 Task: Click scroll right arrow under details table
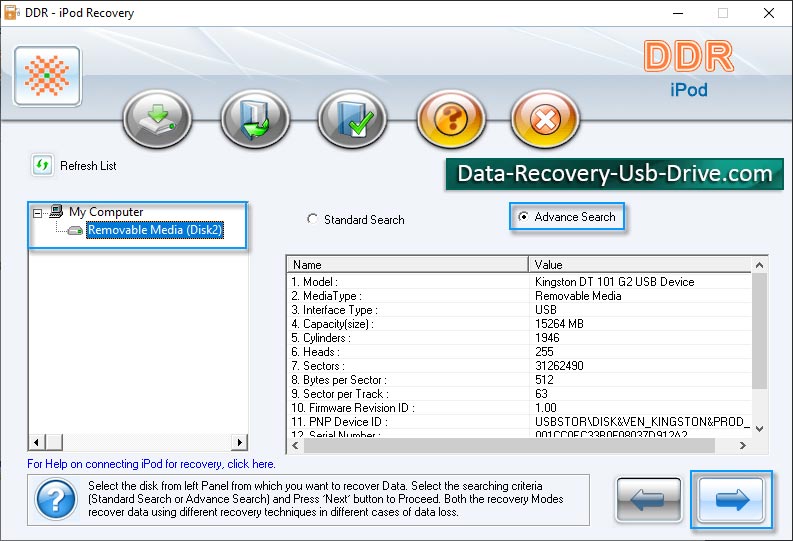pos(742,445)
